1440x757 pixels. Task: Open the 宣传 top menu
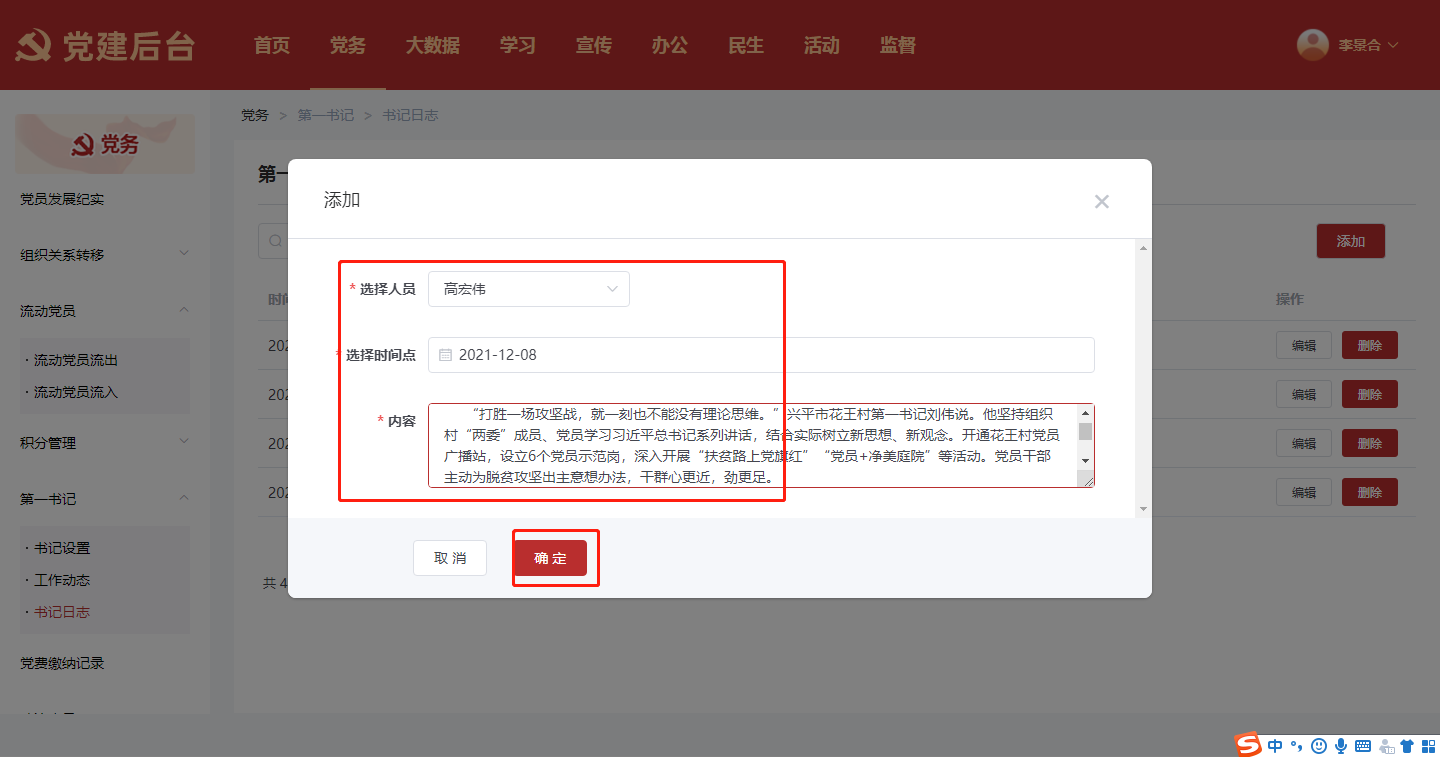coord(593,45)
